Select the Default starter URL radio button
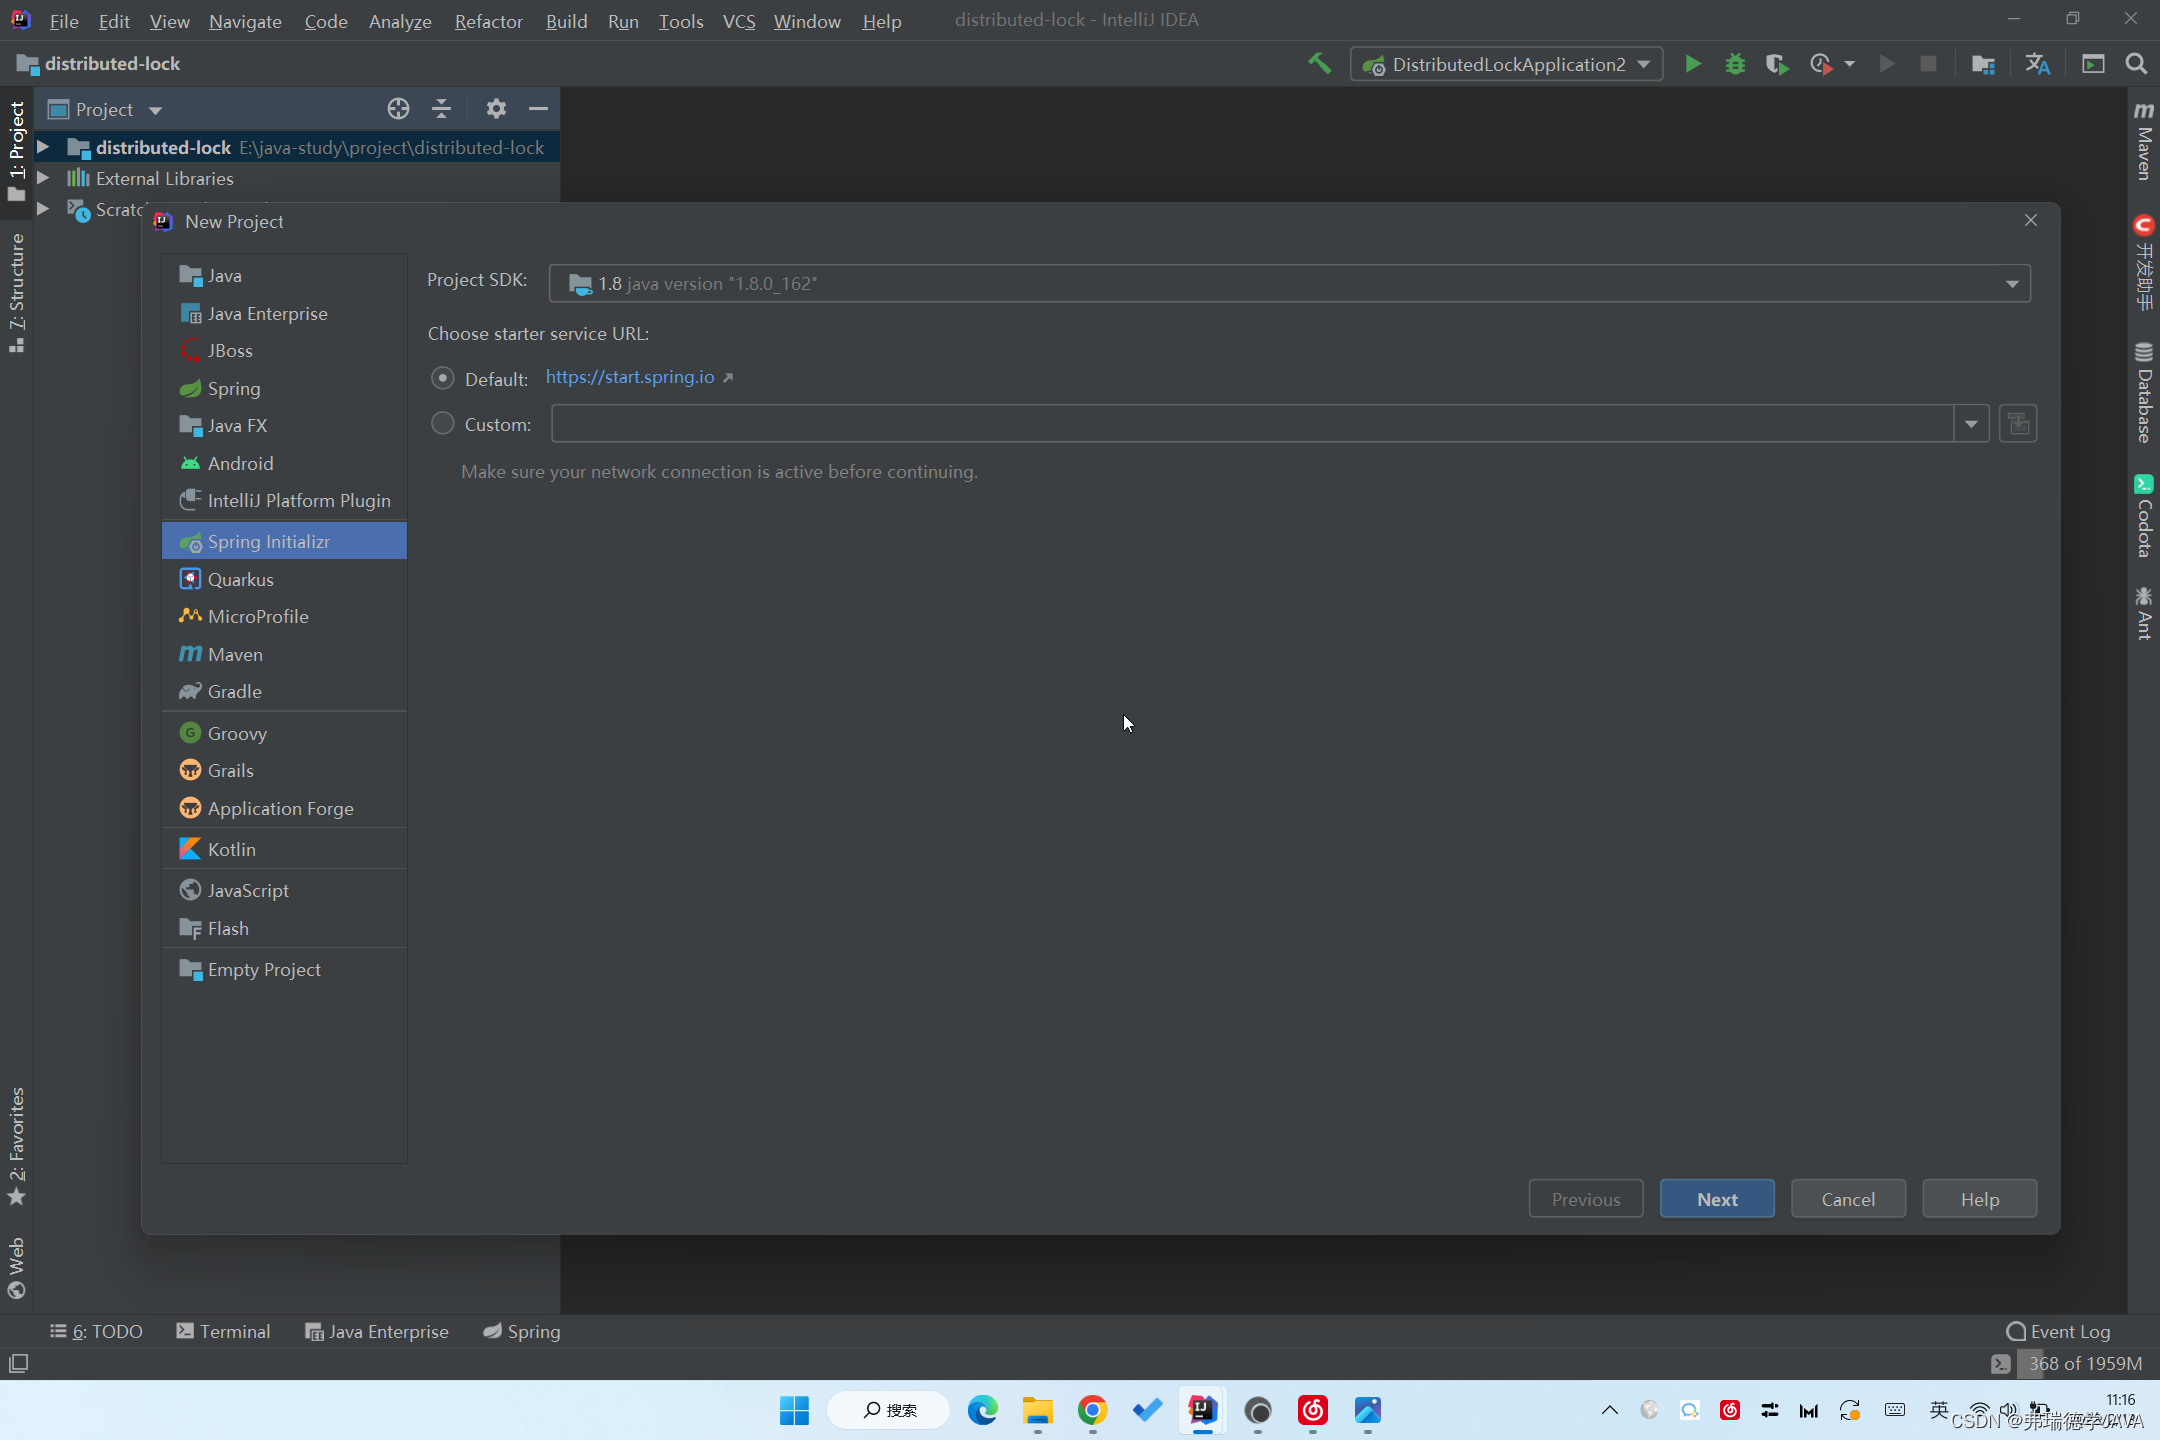The image size is (2160, 1440). tap(442, 378)
